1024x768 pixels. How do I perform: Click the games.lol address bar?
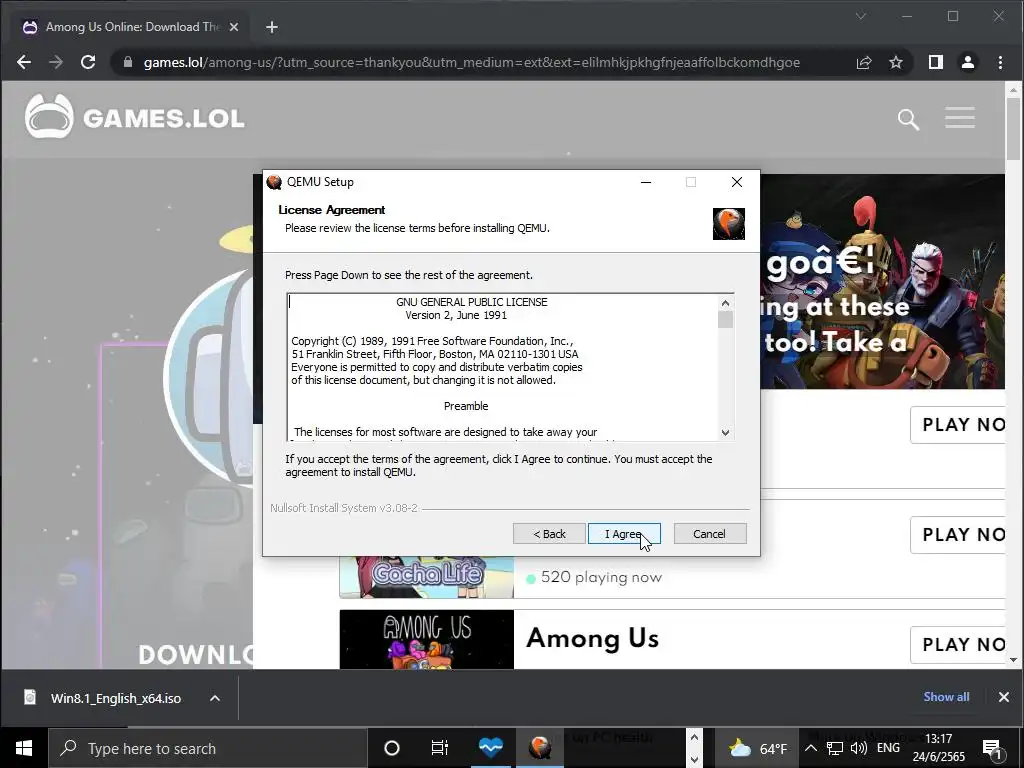coord(472,62)
